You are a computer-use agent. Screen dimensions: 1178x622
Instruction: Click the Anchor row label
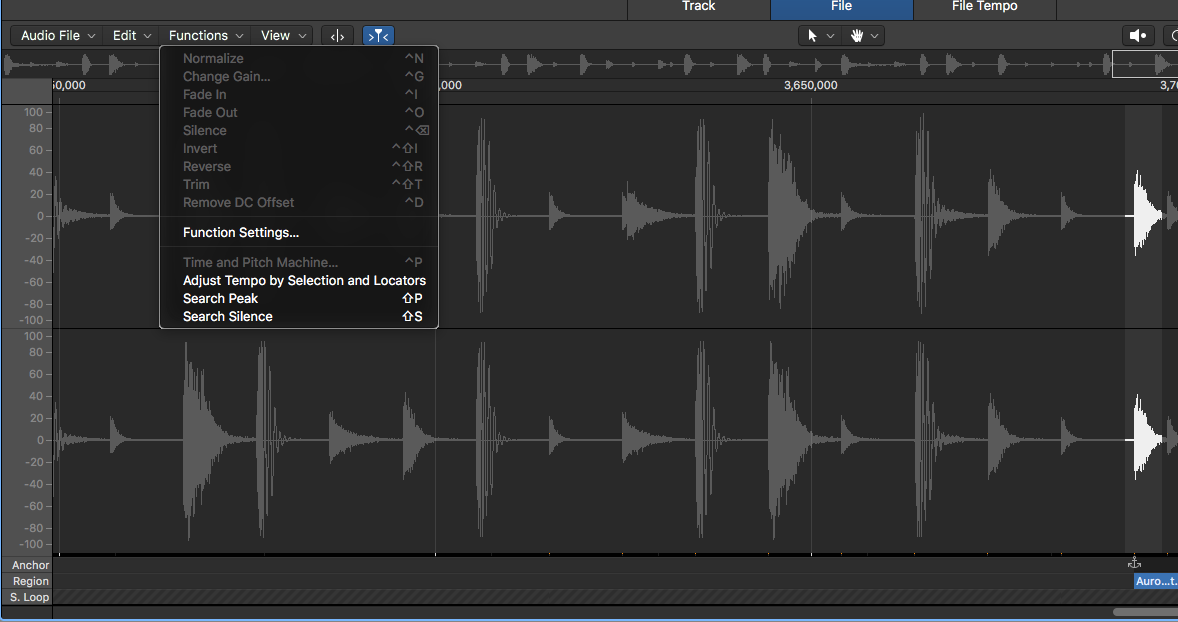click(30, 565)
